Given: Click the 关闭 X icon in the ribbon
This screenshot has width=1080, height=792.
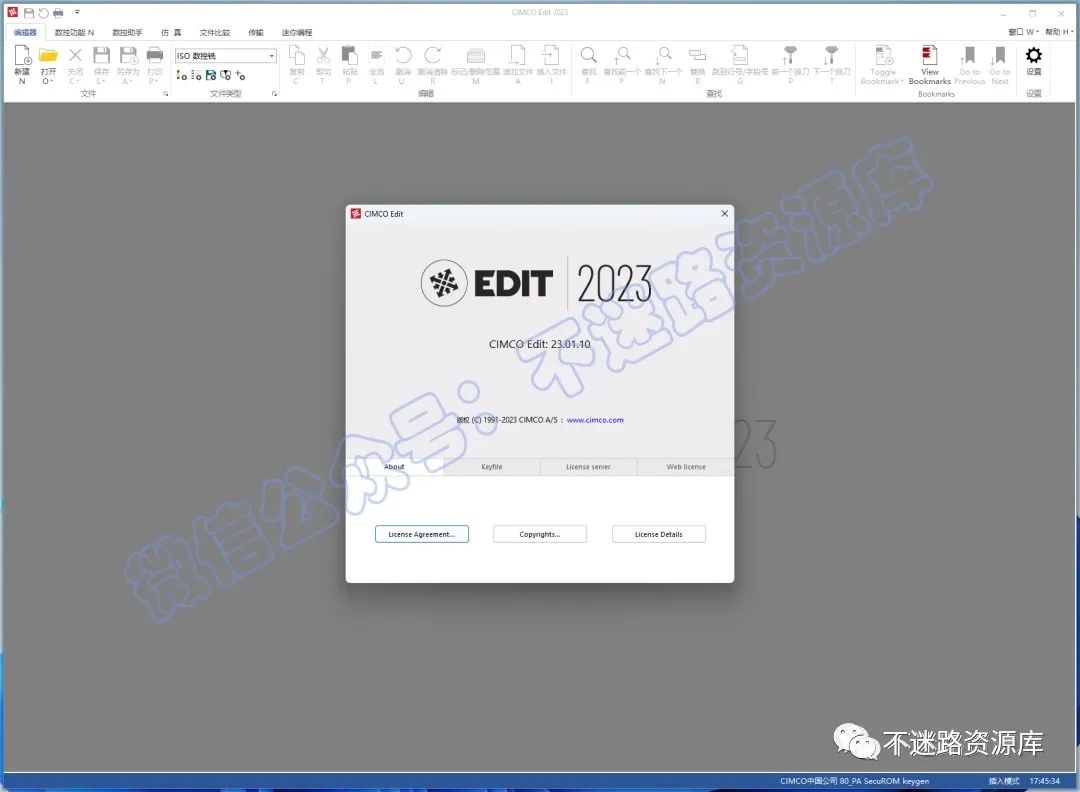Looking at the screenshot, I should click(75, 56).
